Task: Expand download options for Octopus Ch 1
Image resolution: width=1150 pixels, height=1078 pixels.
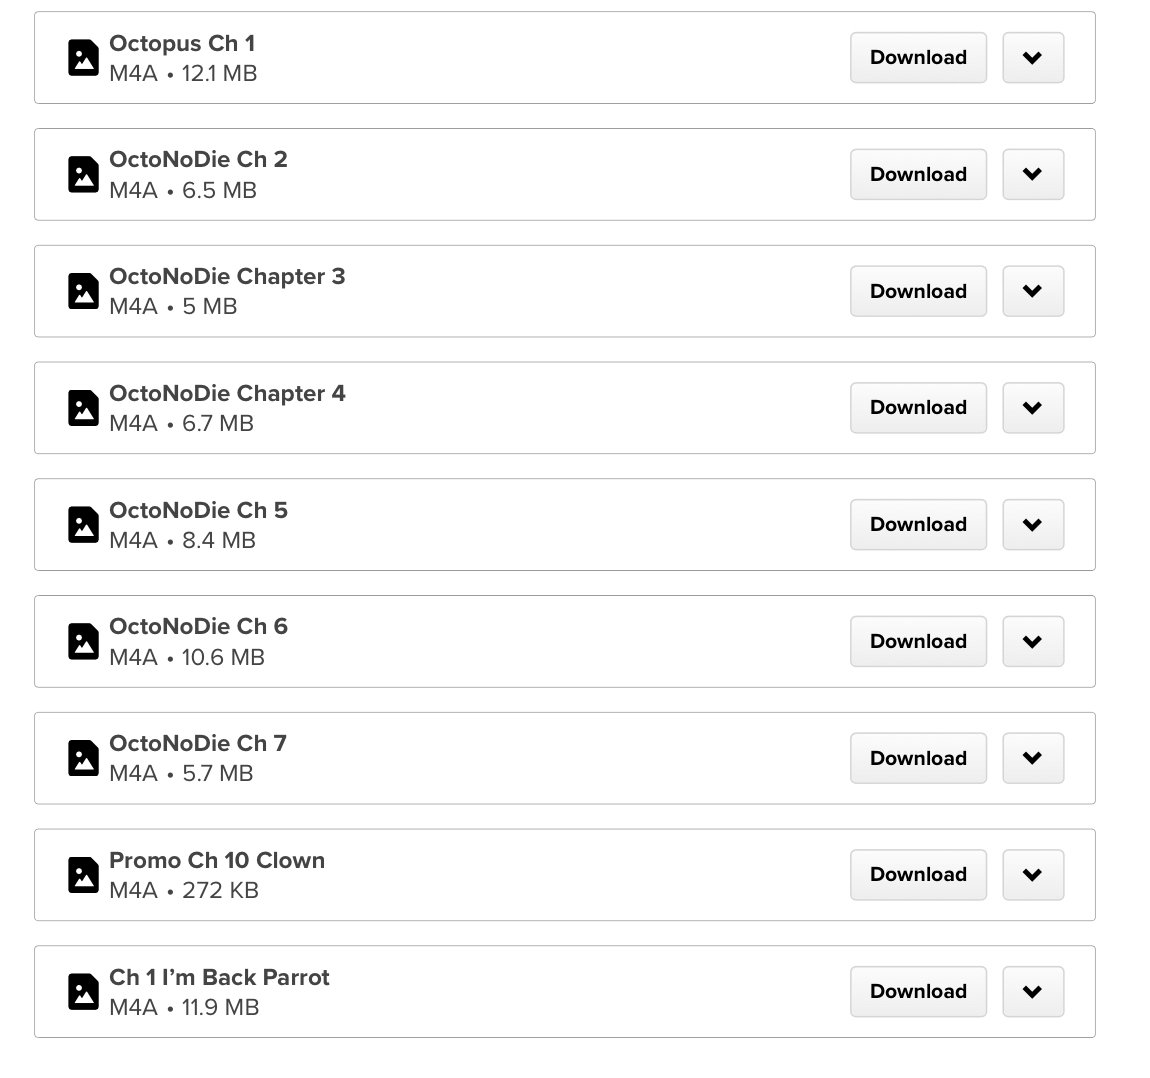Action: [x=1032, y=58]
